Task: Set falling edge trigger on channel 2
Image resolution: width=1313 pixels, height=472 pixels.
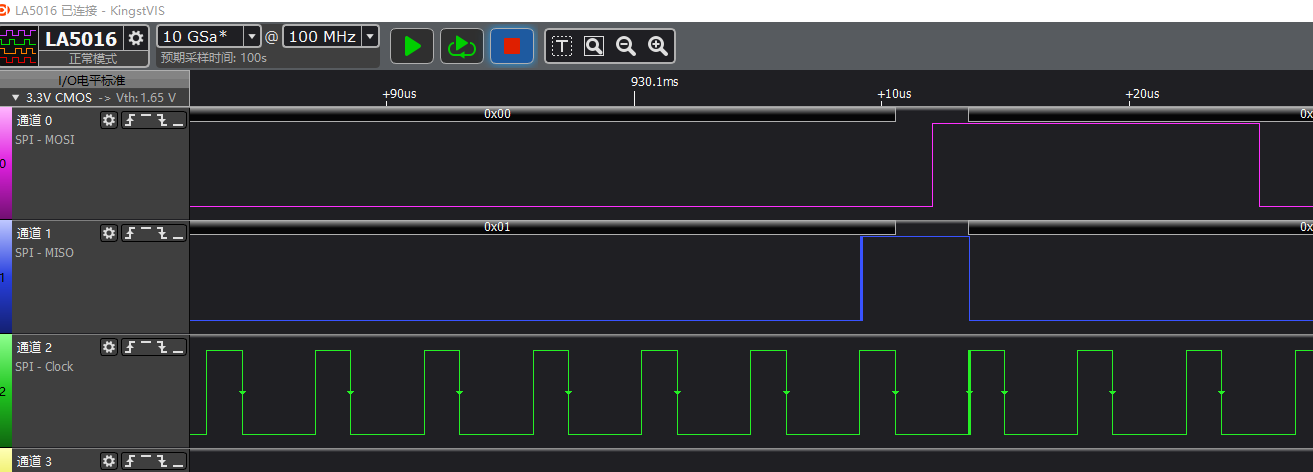Action: [x=162, y=347]
